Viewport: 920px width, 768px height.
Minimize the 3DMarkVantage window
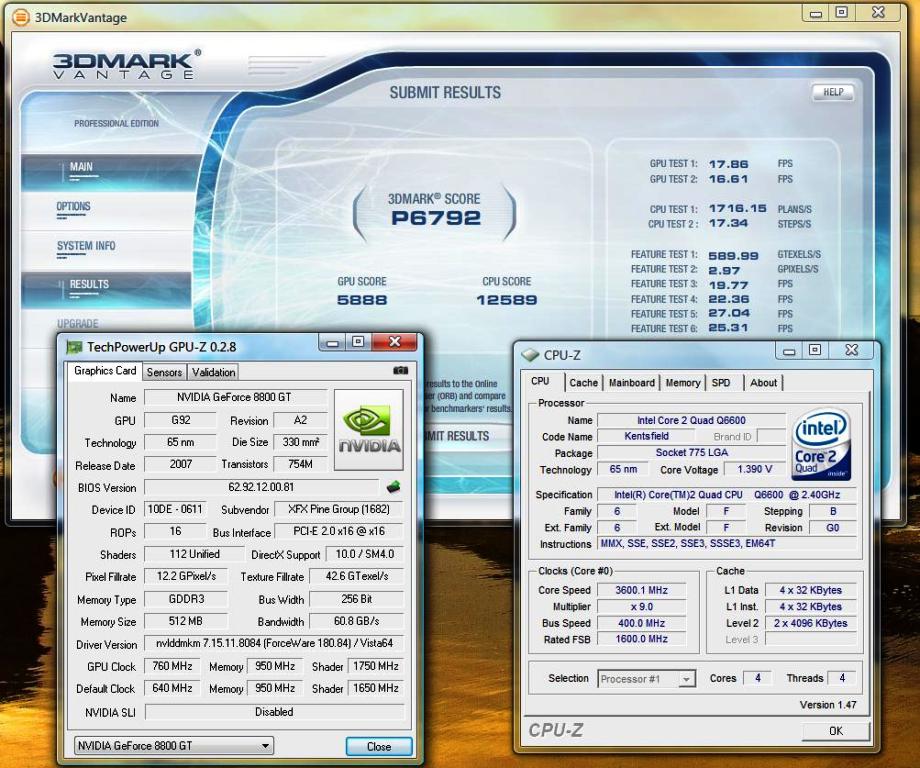816,13
